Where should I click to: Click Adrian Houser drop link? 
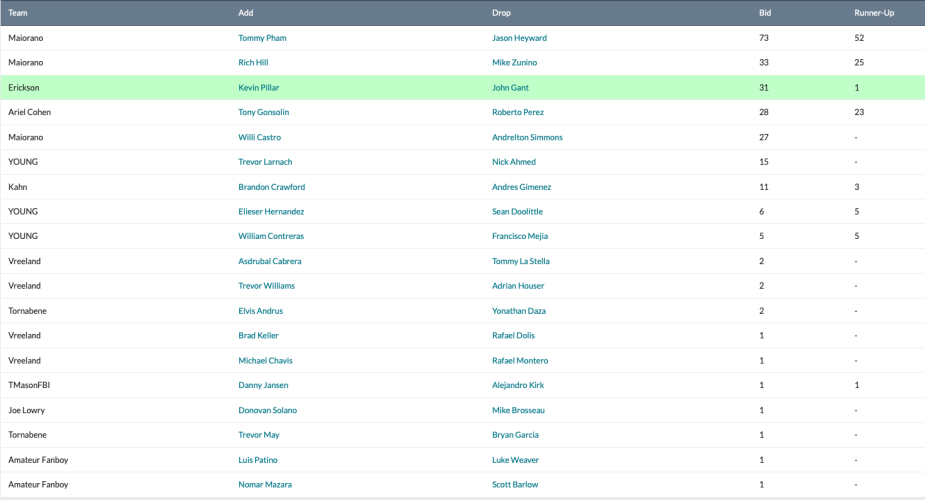click(518, 286)
